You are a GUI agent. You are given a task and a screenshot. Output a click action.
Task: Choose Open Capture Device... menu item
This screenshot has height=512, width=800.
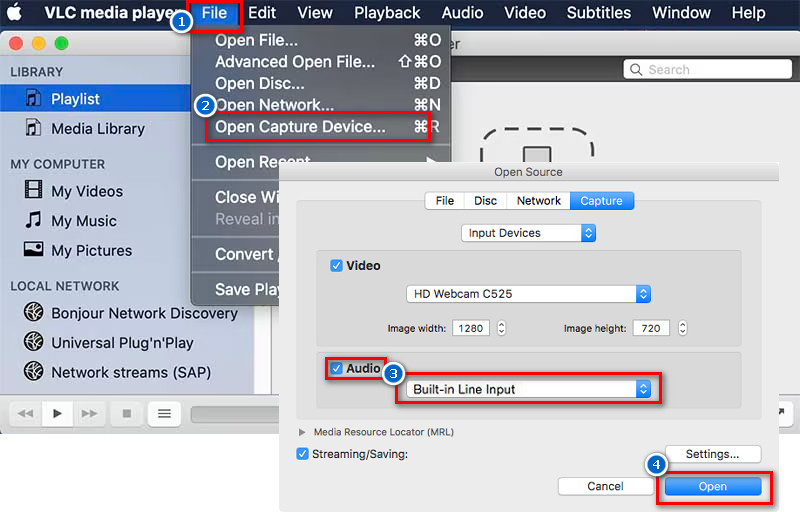[x=321, y=126]
